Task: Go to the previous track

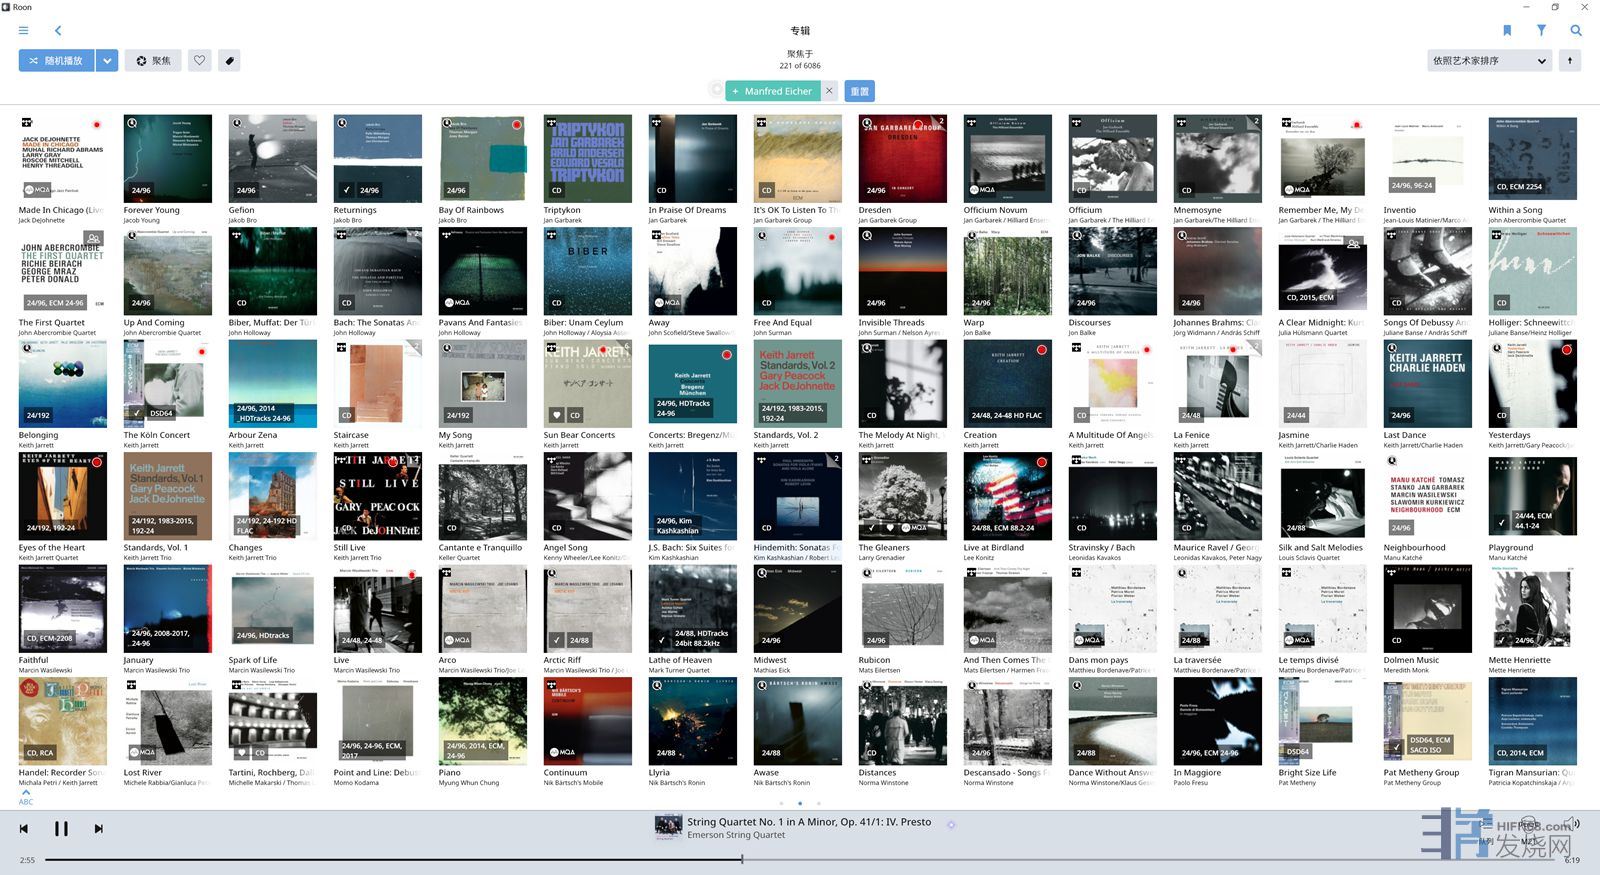Action: (24, 829)
